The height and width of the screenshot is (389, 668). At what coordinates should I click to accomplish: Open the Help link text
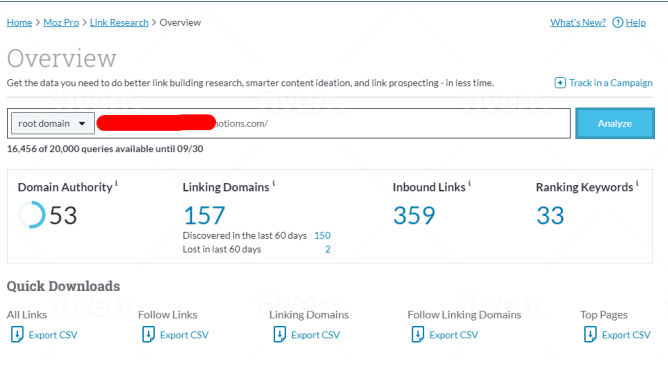(635, 23)
